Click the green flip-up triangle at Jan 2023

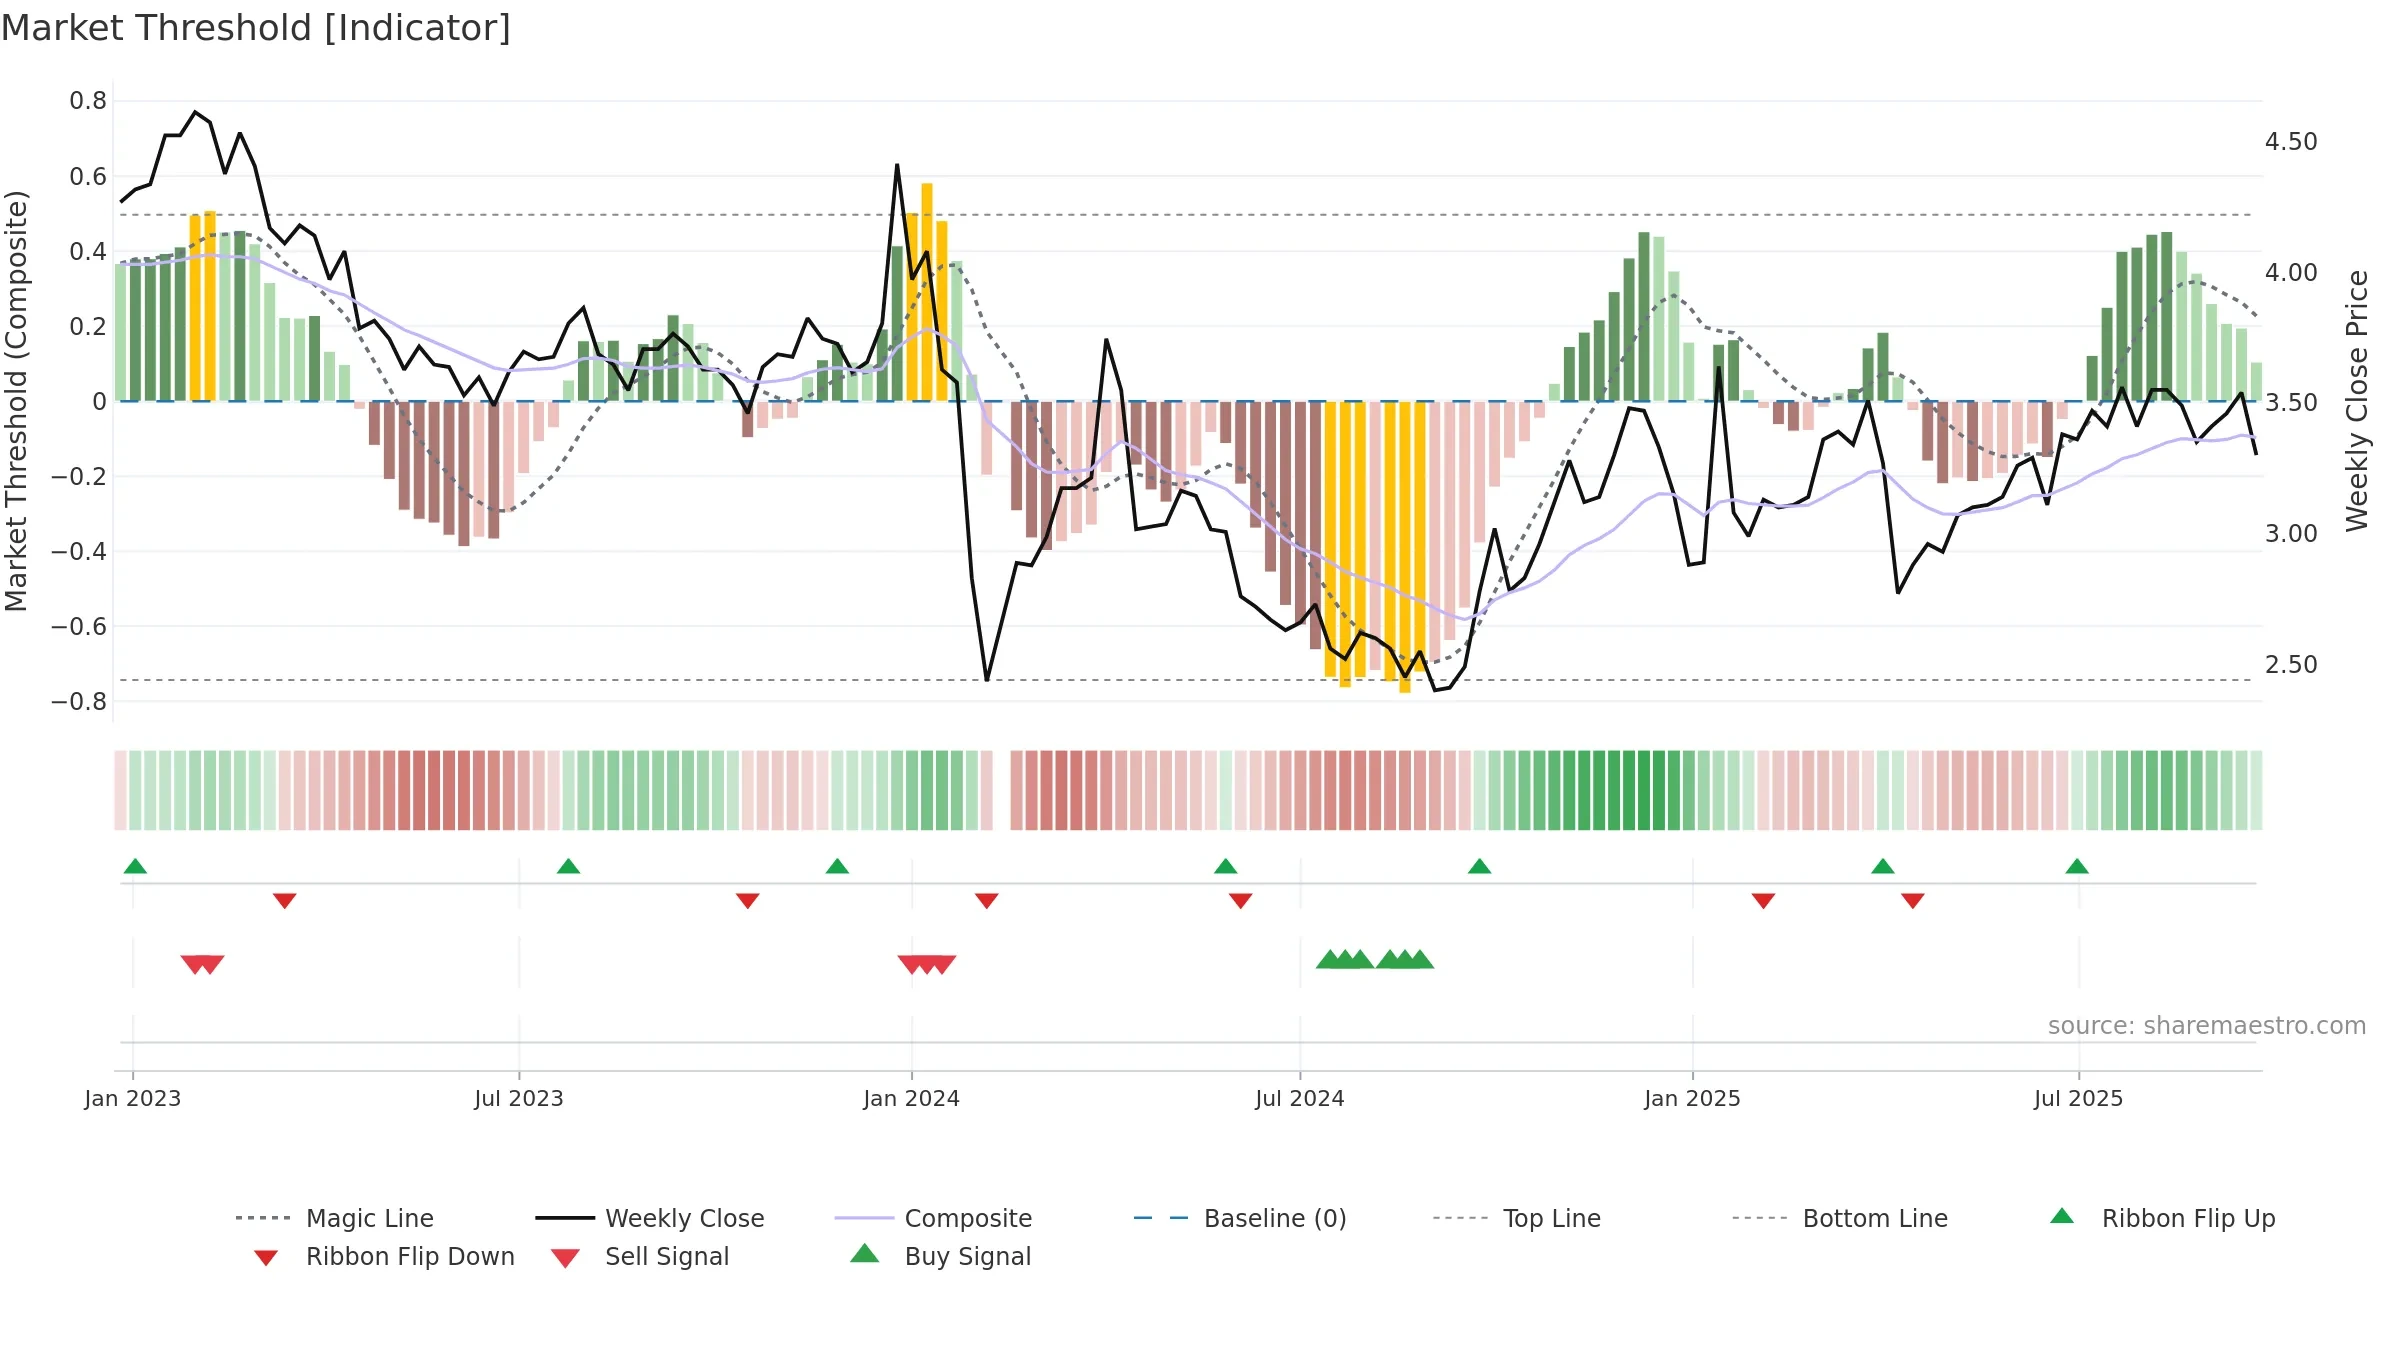pyautogui.click(x=135, y=866)
